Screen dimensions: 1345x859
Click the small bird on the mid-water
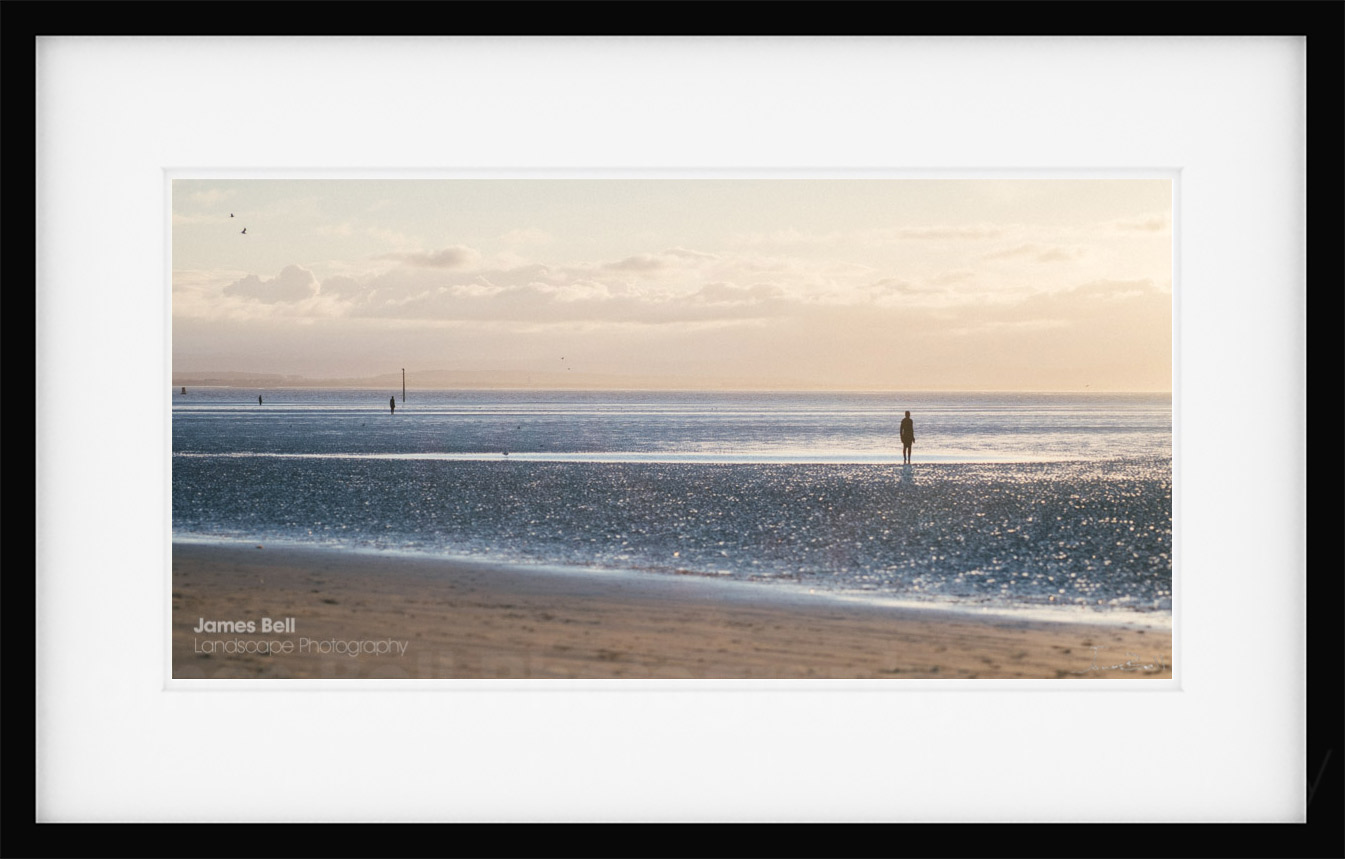pyautogui.click(x=505, y=452)
